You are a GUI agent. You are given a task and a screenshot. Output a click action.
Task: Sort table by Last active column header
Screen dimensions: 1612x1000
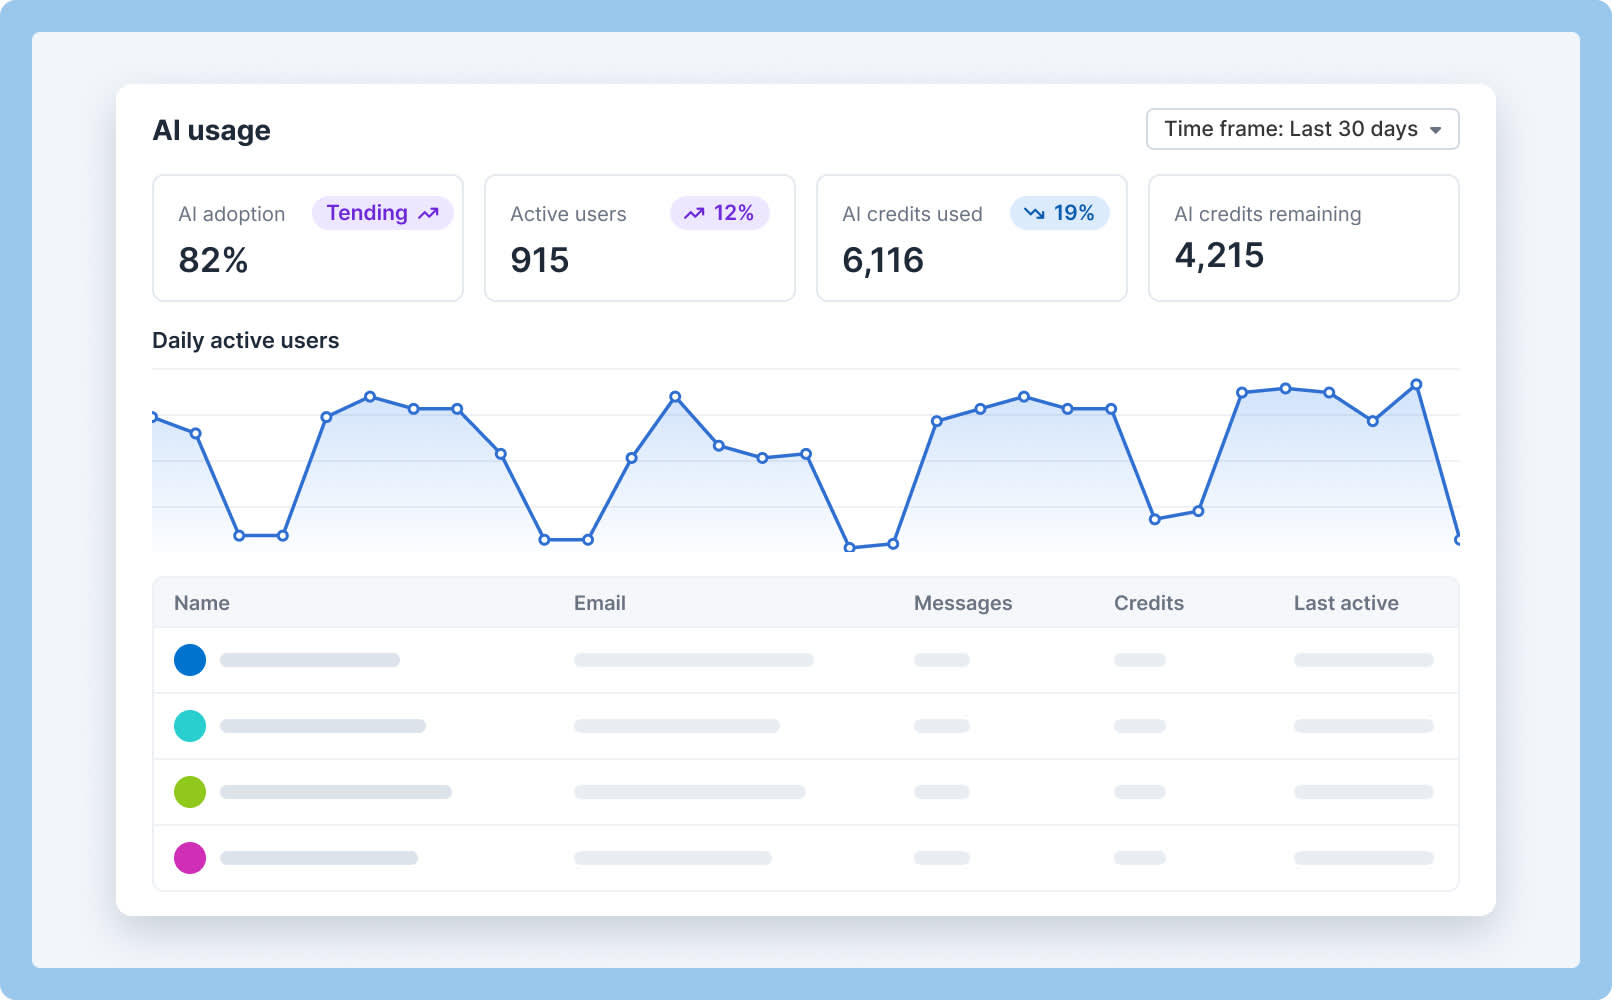point(1346,603)
